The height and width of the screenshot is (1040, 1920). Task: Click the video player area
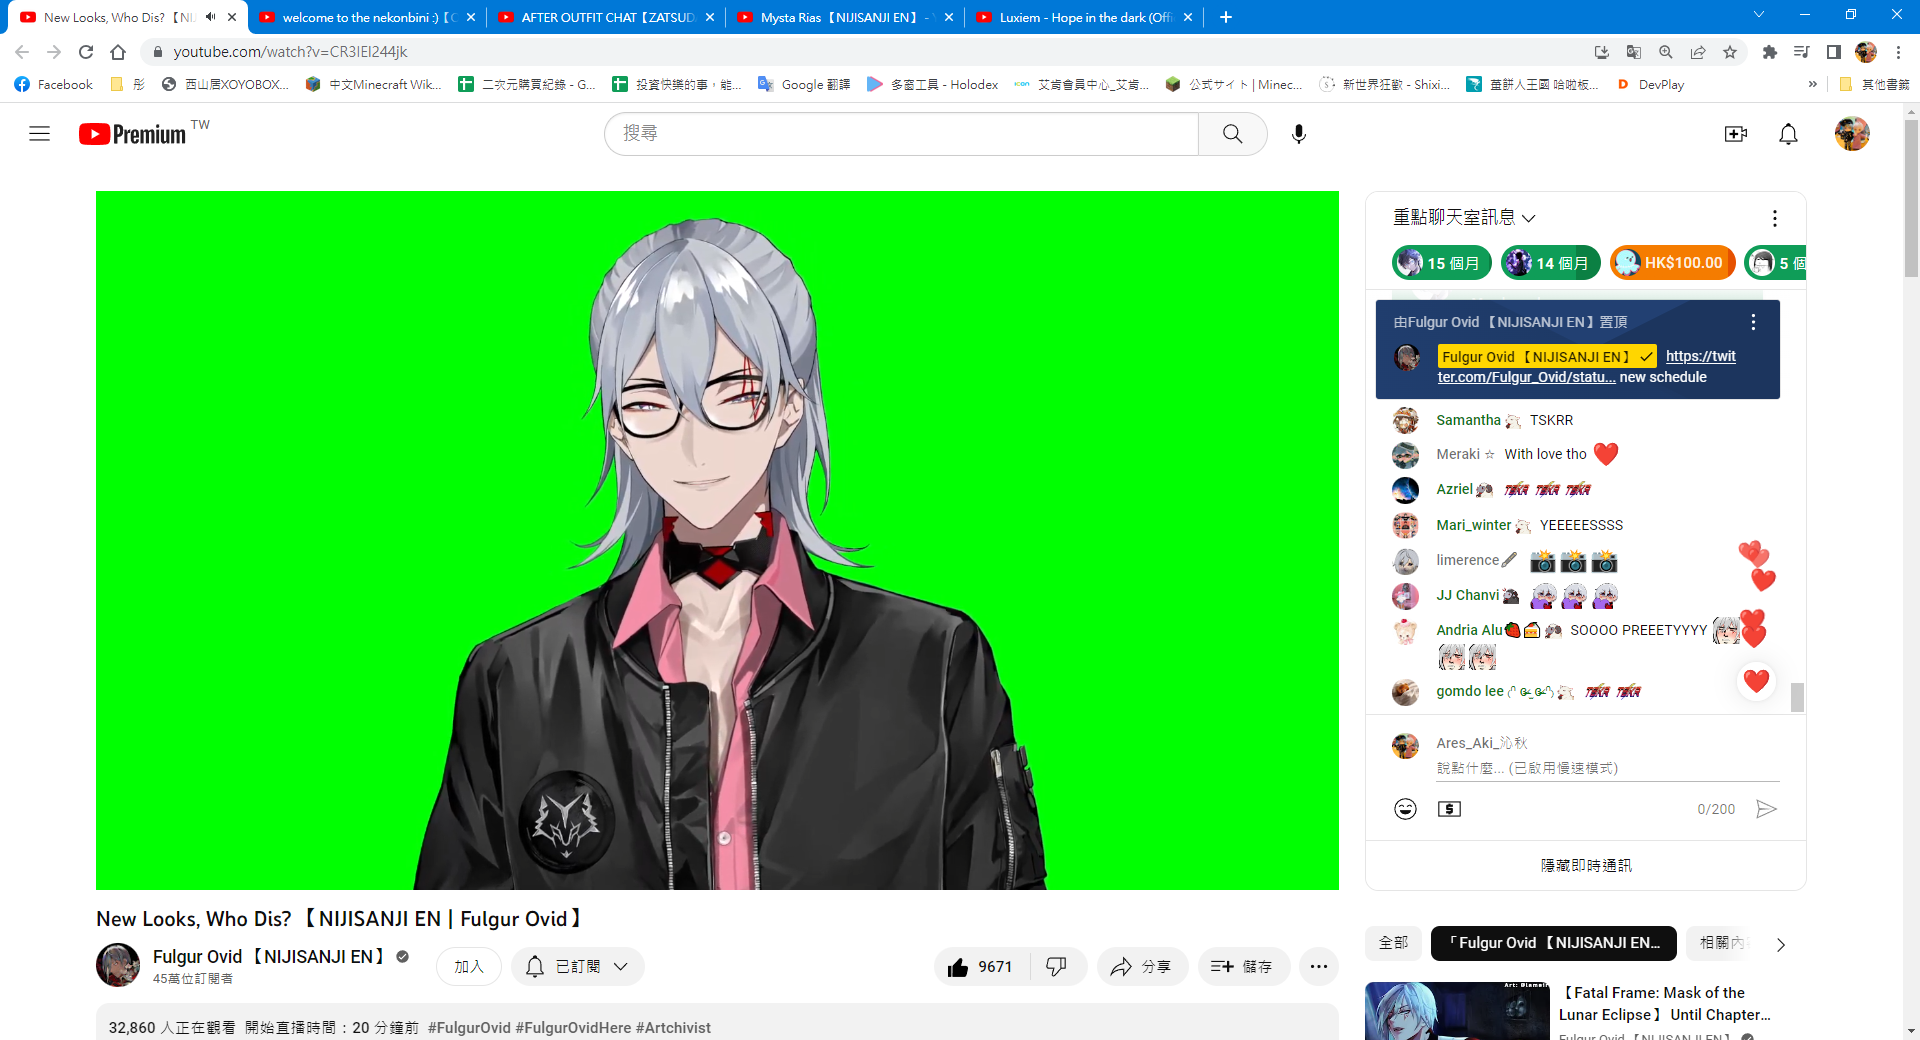point(717,540)
